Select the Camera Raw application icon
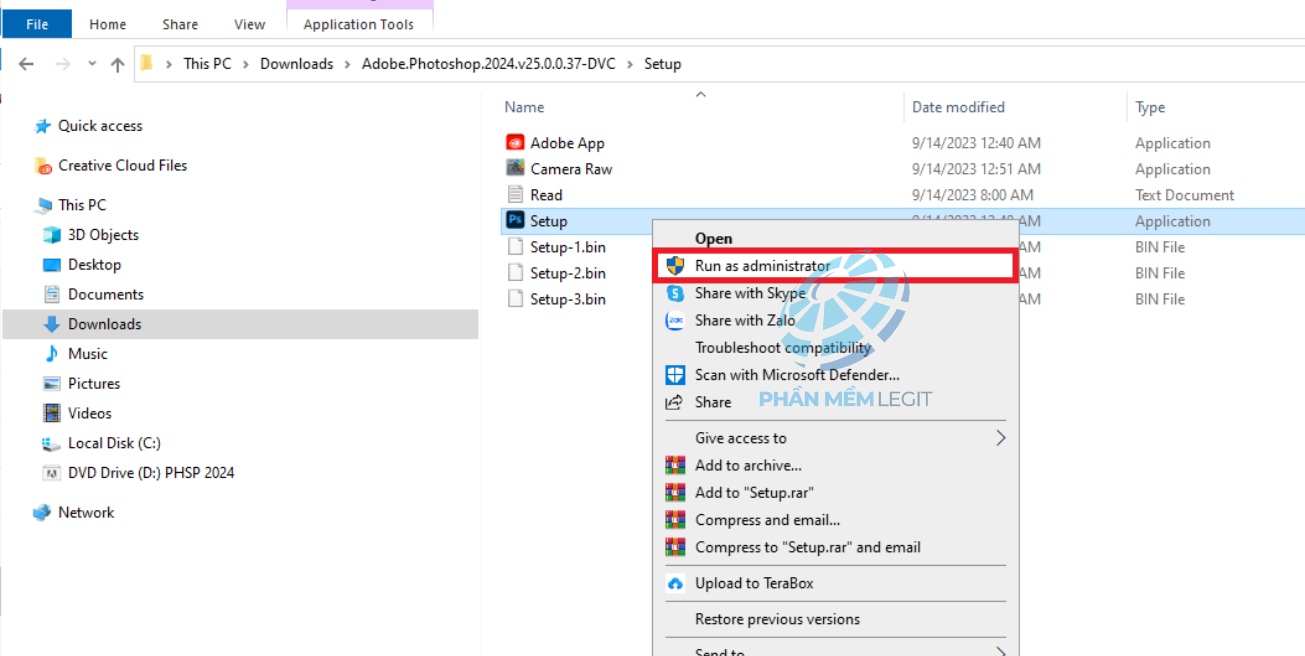This screenshot has height=656, width=1305. pyautogui.click(x=515, y=169)
